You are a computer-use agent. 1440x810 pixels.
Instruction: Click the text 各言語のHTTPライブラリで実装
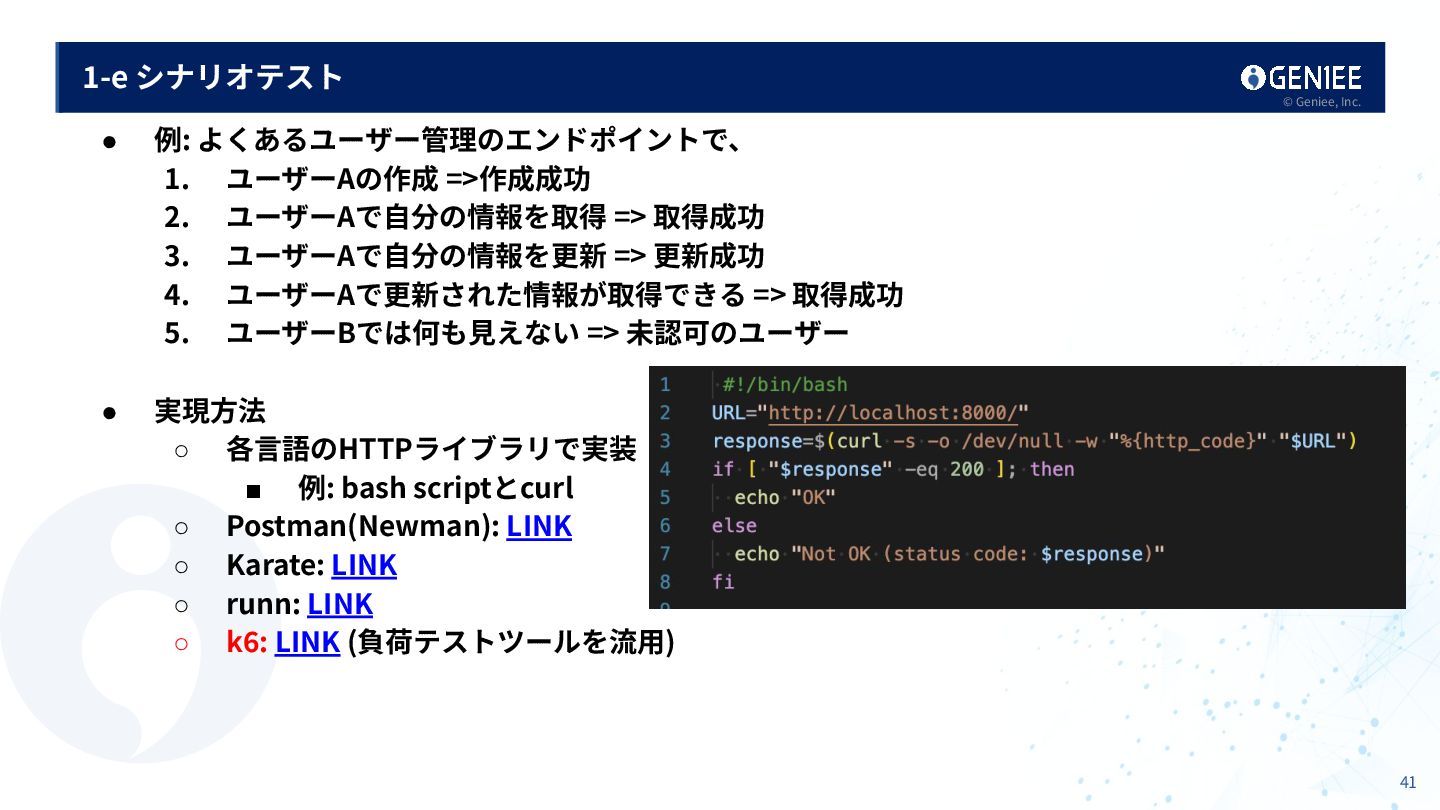coord(431,449)
